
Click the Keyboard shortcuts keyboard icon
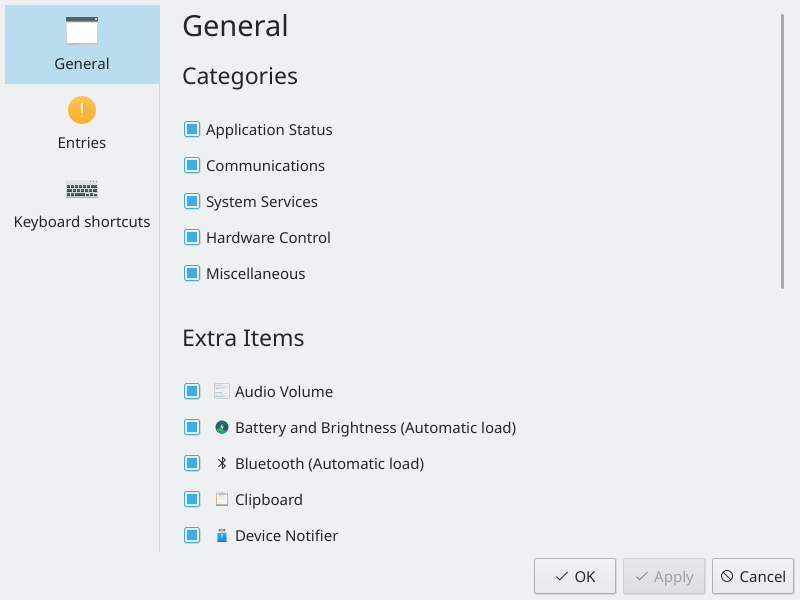[x=81, y=189]
